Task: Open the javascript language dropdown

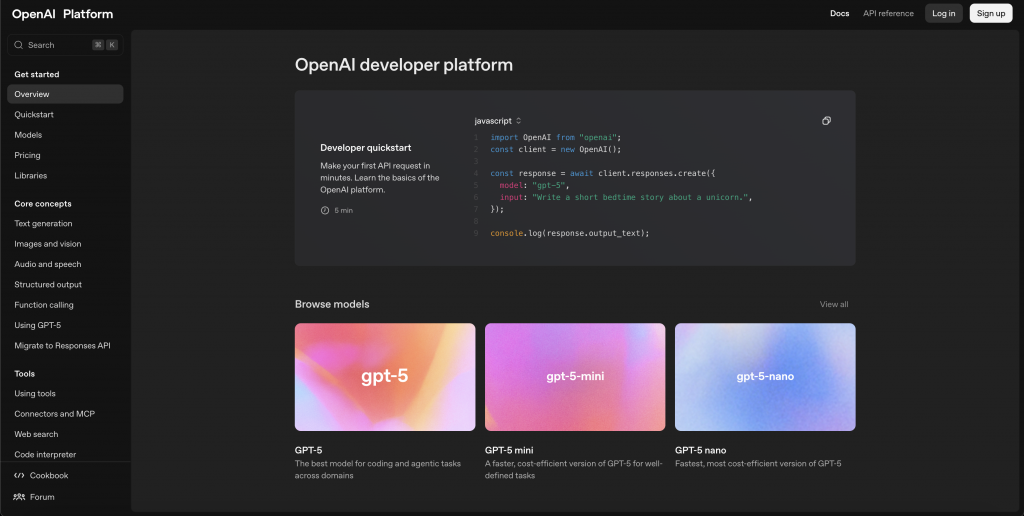Action: (498, 121)
